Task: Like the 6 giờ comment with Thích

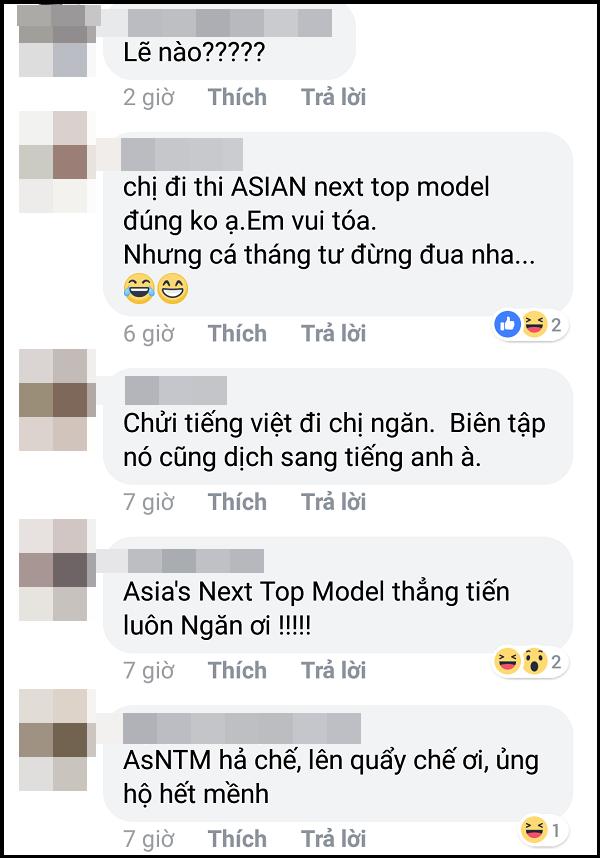Action: tap(237, 333)
